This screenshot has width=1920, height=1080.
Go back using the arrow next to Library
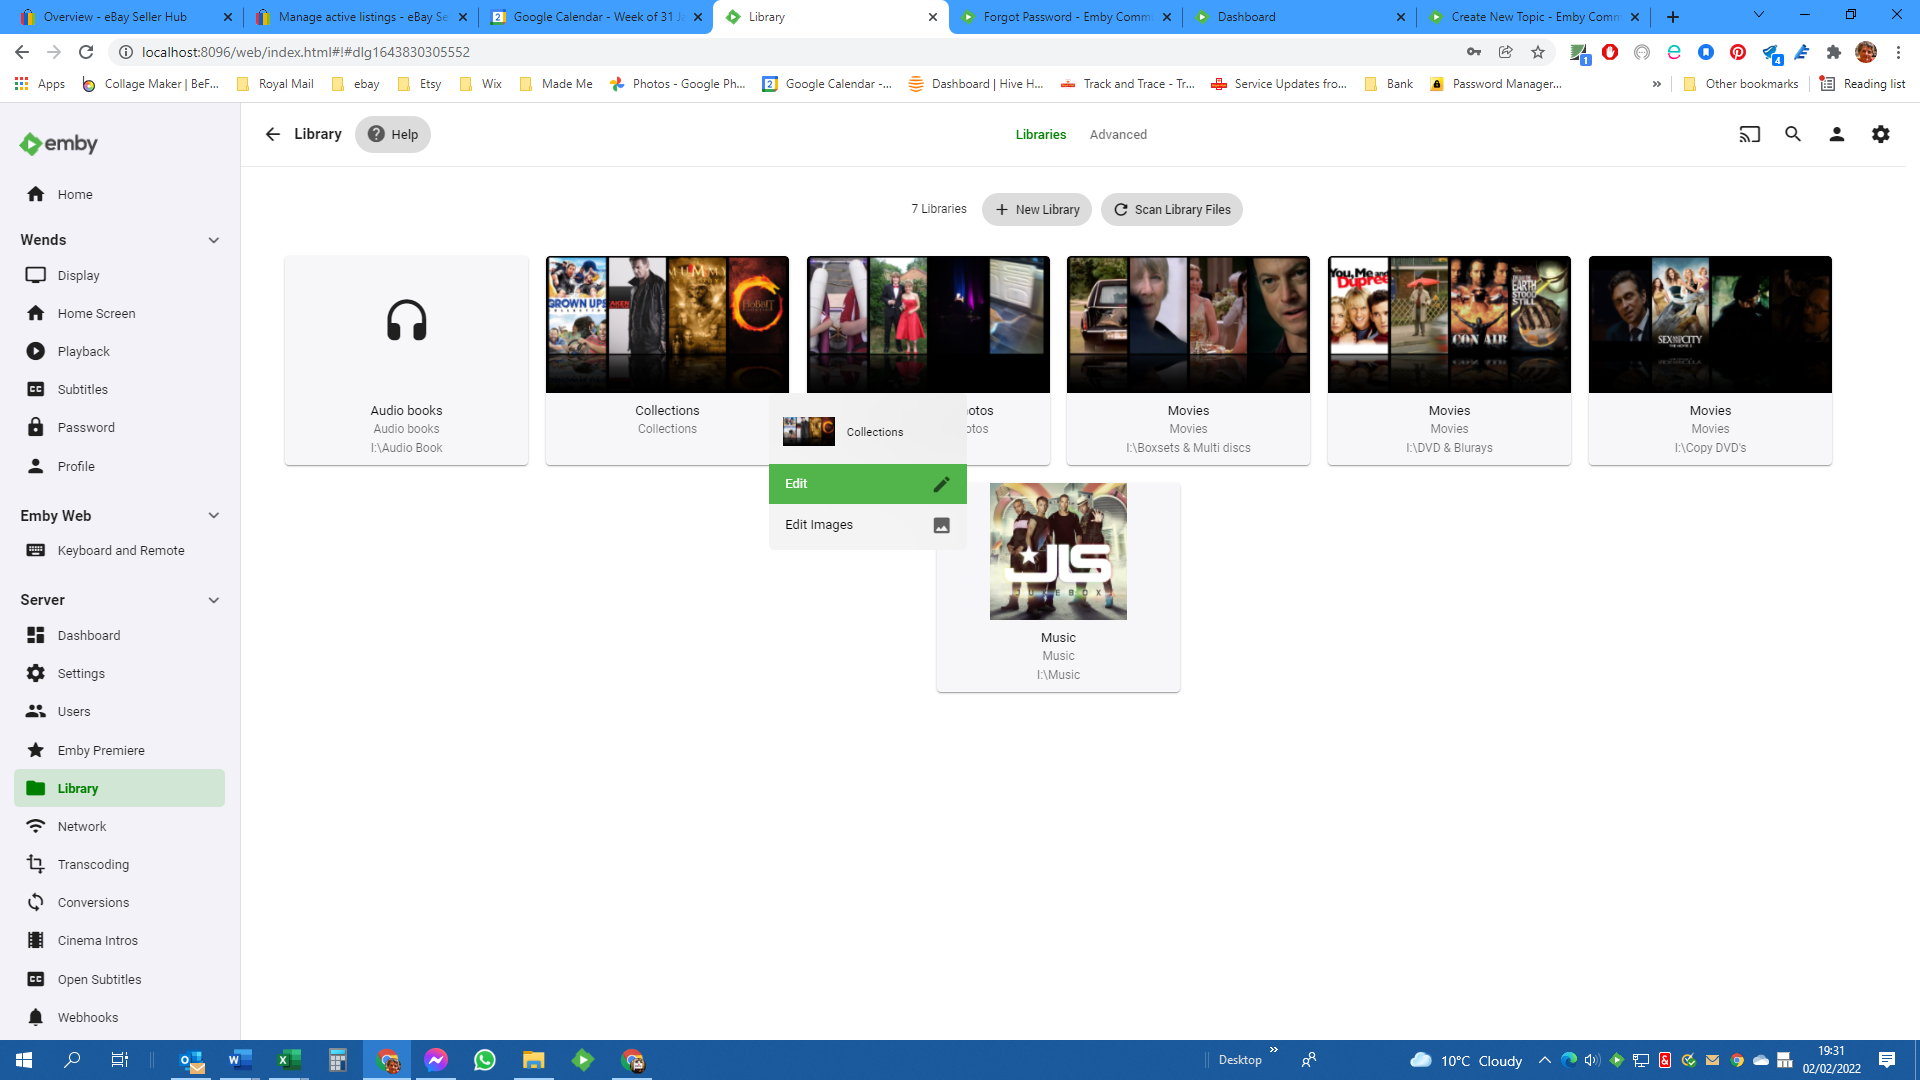pyautogui.click(x=272, y=133)
